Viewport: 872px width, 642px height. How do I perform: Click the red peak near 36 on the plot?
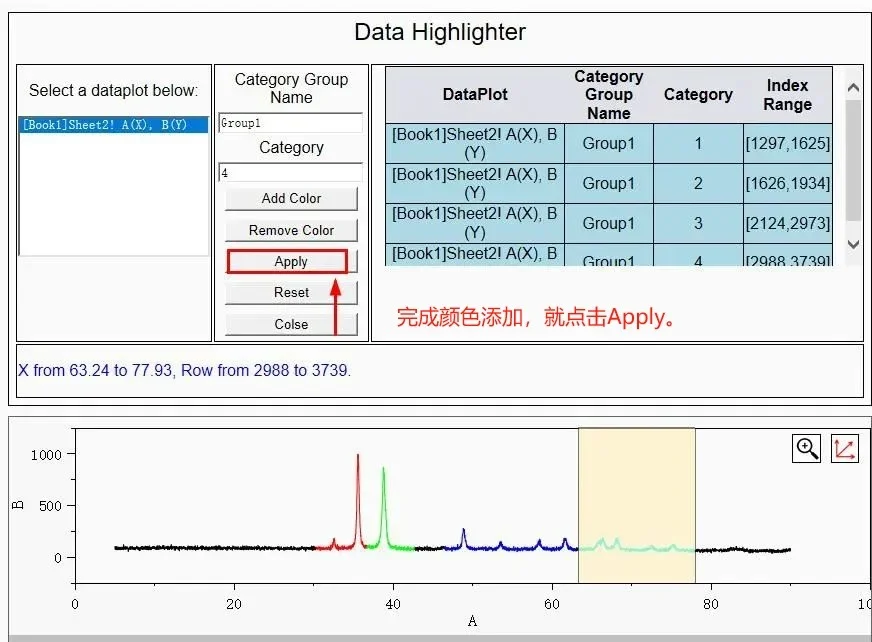pyautogui.click(x=358, y=501)
